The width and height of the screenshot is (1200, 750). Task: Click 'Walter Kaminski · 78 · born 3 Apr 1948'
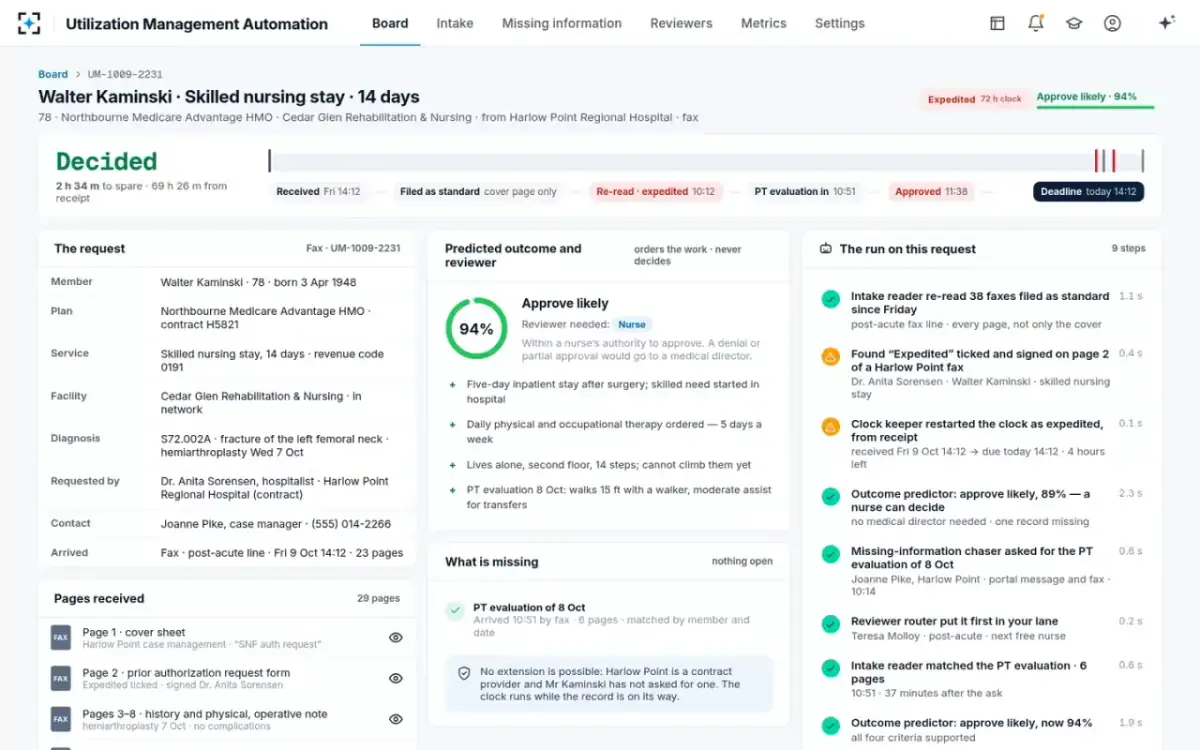[259, 283]
